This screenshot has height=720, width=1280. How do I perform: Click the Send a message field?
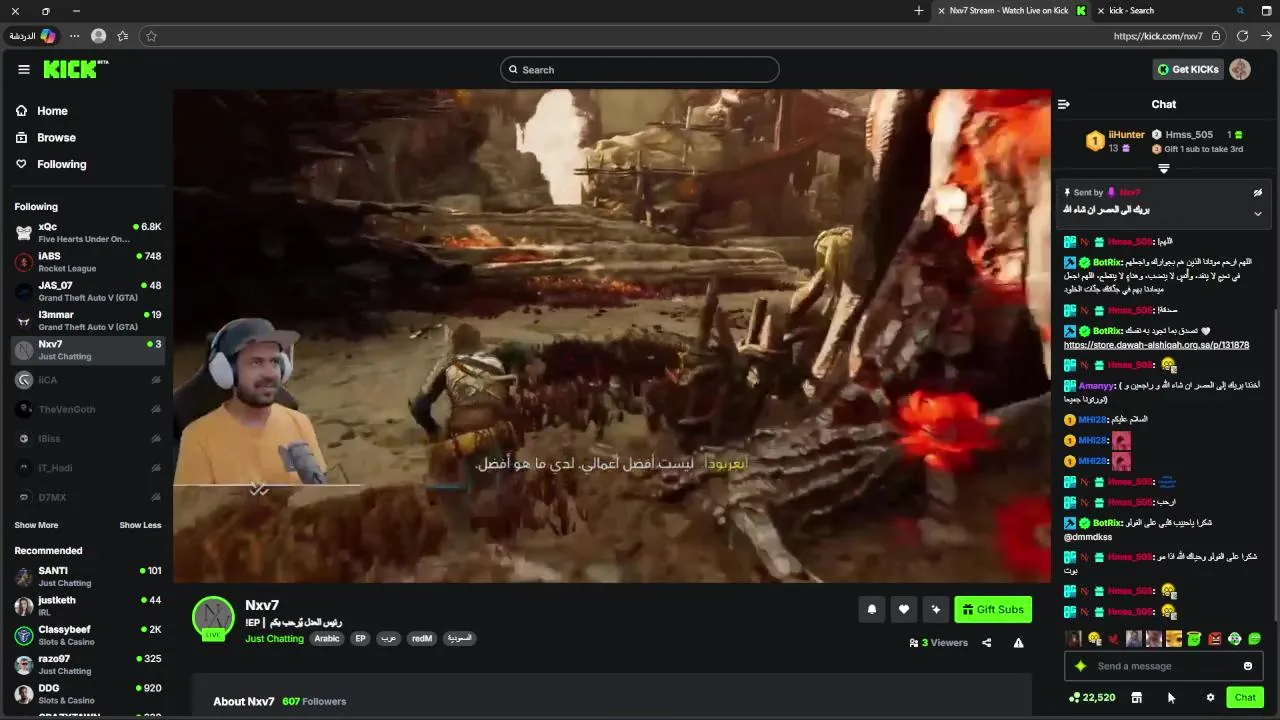(1164, 666)
